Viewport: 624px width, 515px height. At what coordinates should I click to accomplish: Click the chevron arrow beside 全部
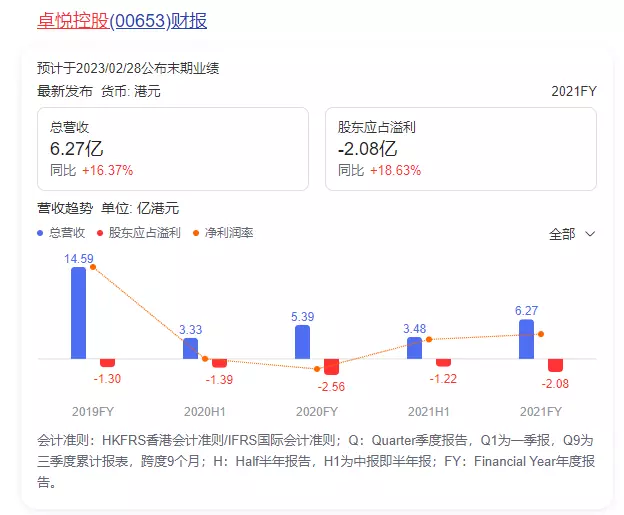[590, 234]
